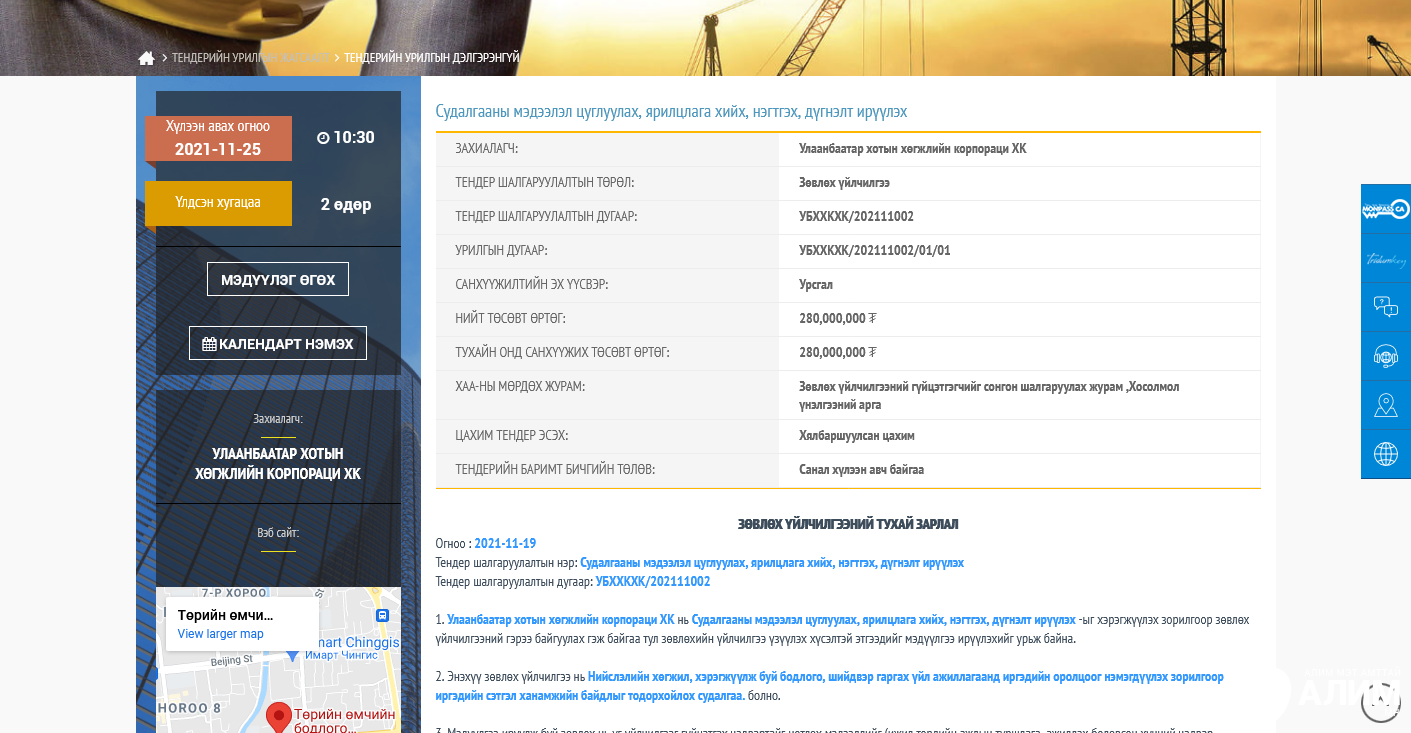Click the КАЛЕНДАРТ НЭМЭХ button
This screenshot has height=733, width=1411.
pyautogui.click(x=278, y=343)
